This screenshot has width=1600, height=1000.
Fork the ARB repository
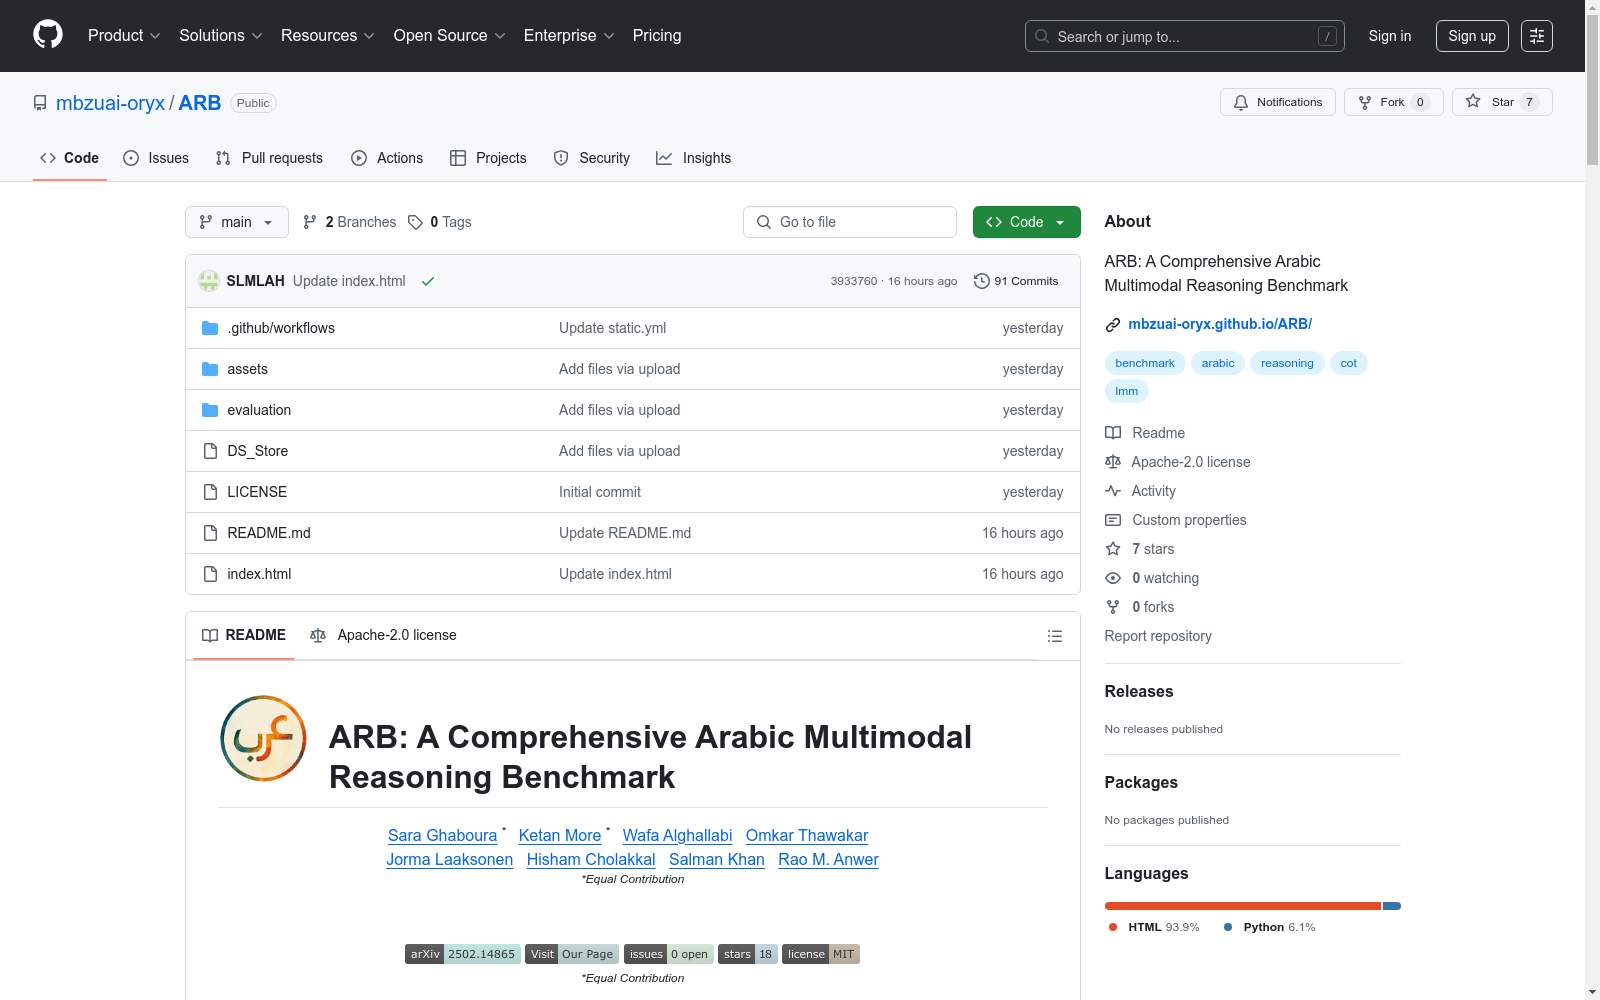tap(1394, 102)
